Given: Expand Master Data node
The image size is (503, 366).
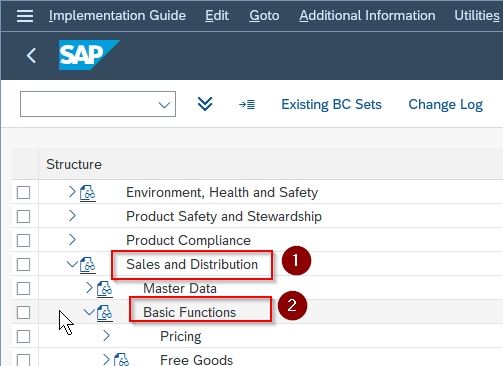Looking at the screenshot, I should (89, 288).
